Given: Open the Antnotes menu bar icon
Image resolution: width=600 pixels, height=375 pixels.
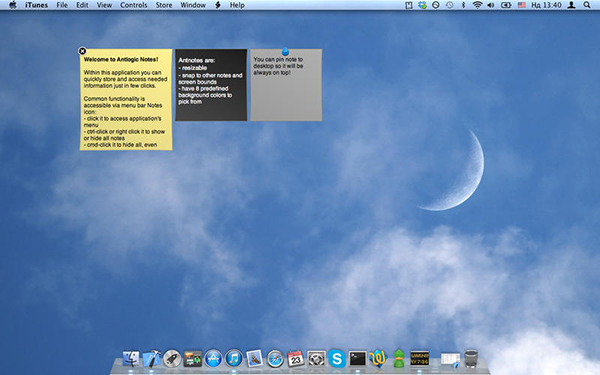Looking at the screenshot, I should pos(409,5).
